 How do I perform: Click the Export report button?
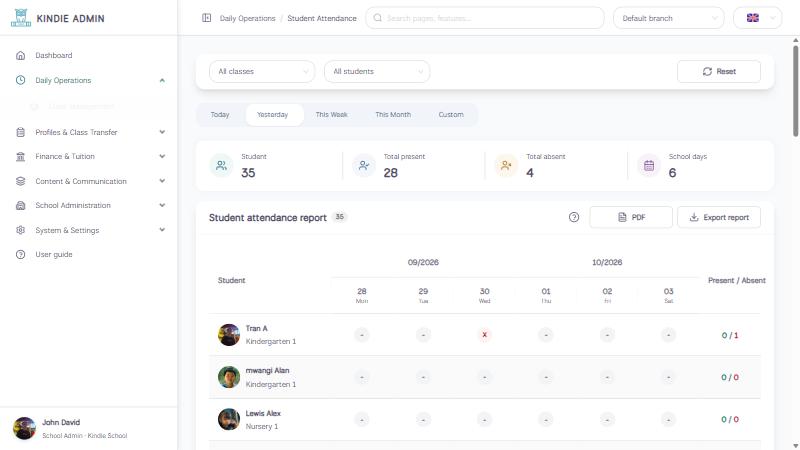[719, 217]
